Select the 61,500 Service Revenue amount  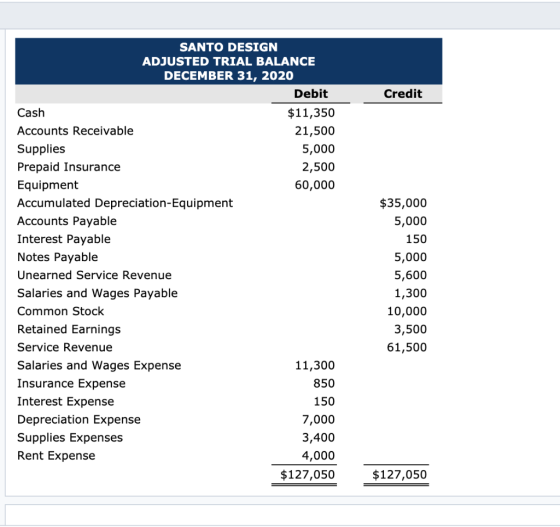(x=407, y=347)
